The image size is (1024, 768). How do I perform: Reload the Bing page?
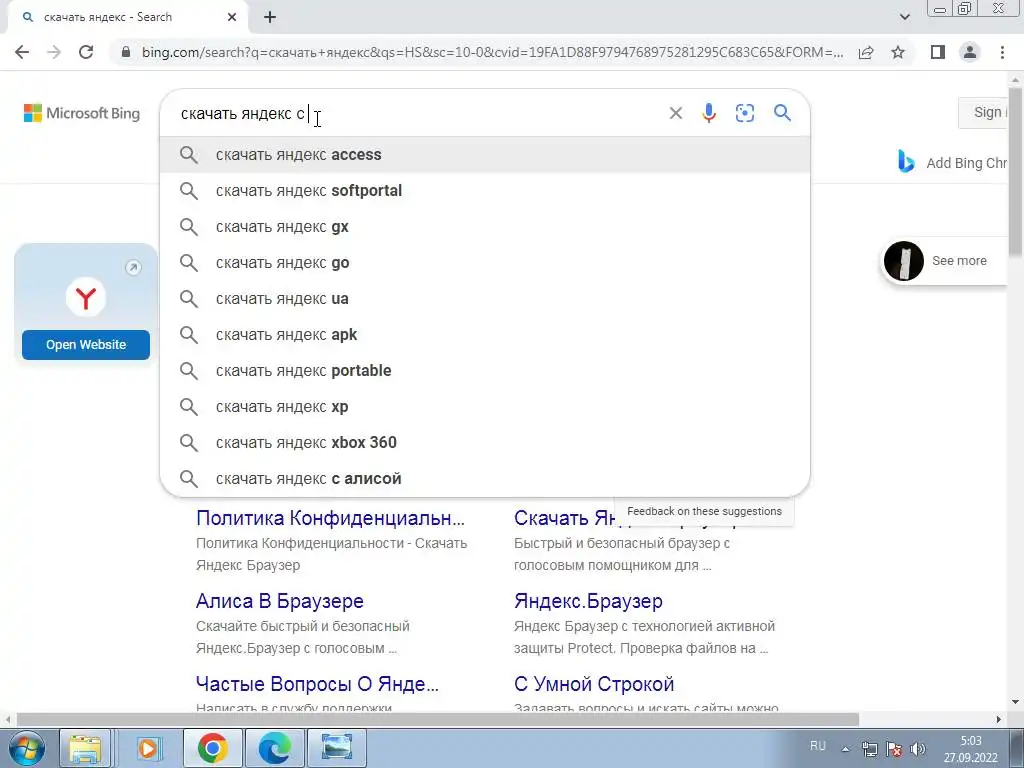[x=86, y=52]
